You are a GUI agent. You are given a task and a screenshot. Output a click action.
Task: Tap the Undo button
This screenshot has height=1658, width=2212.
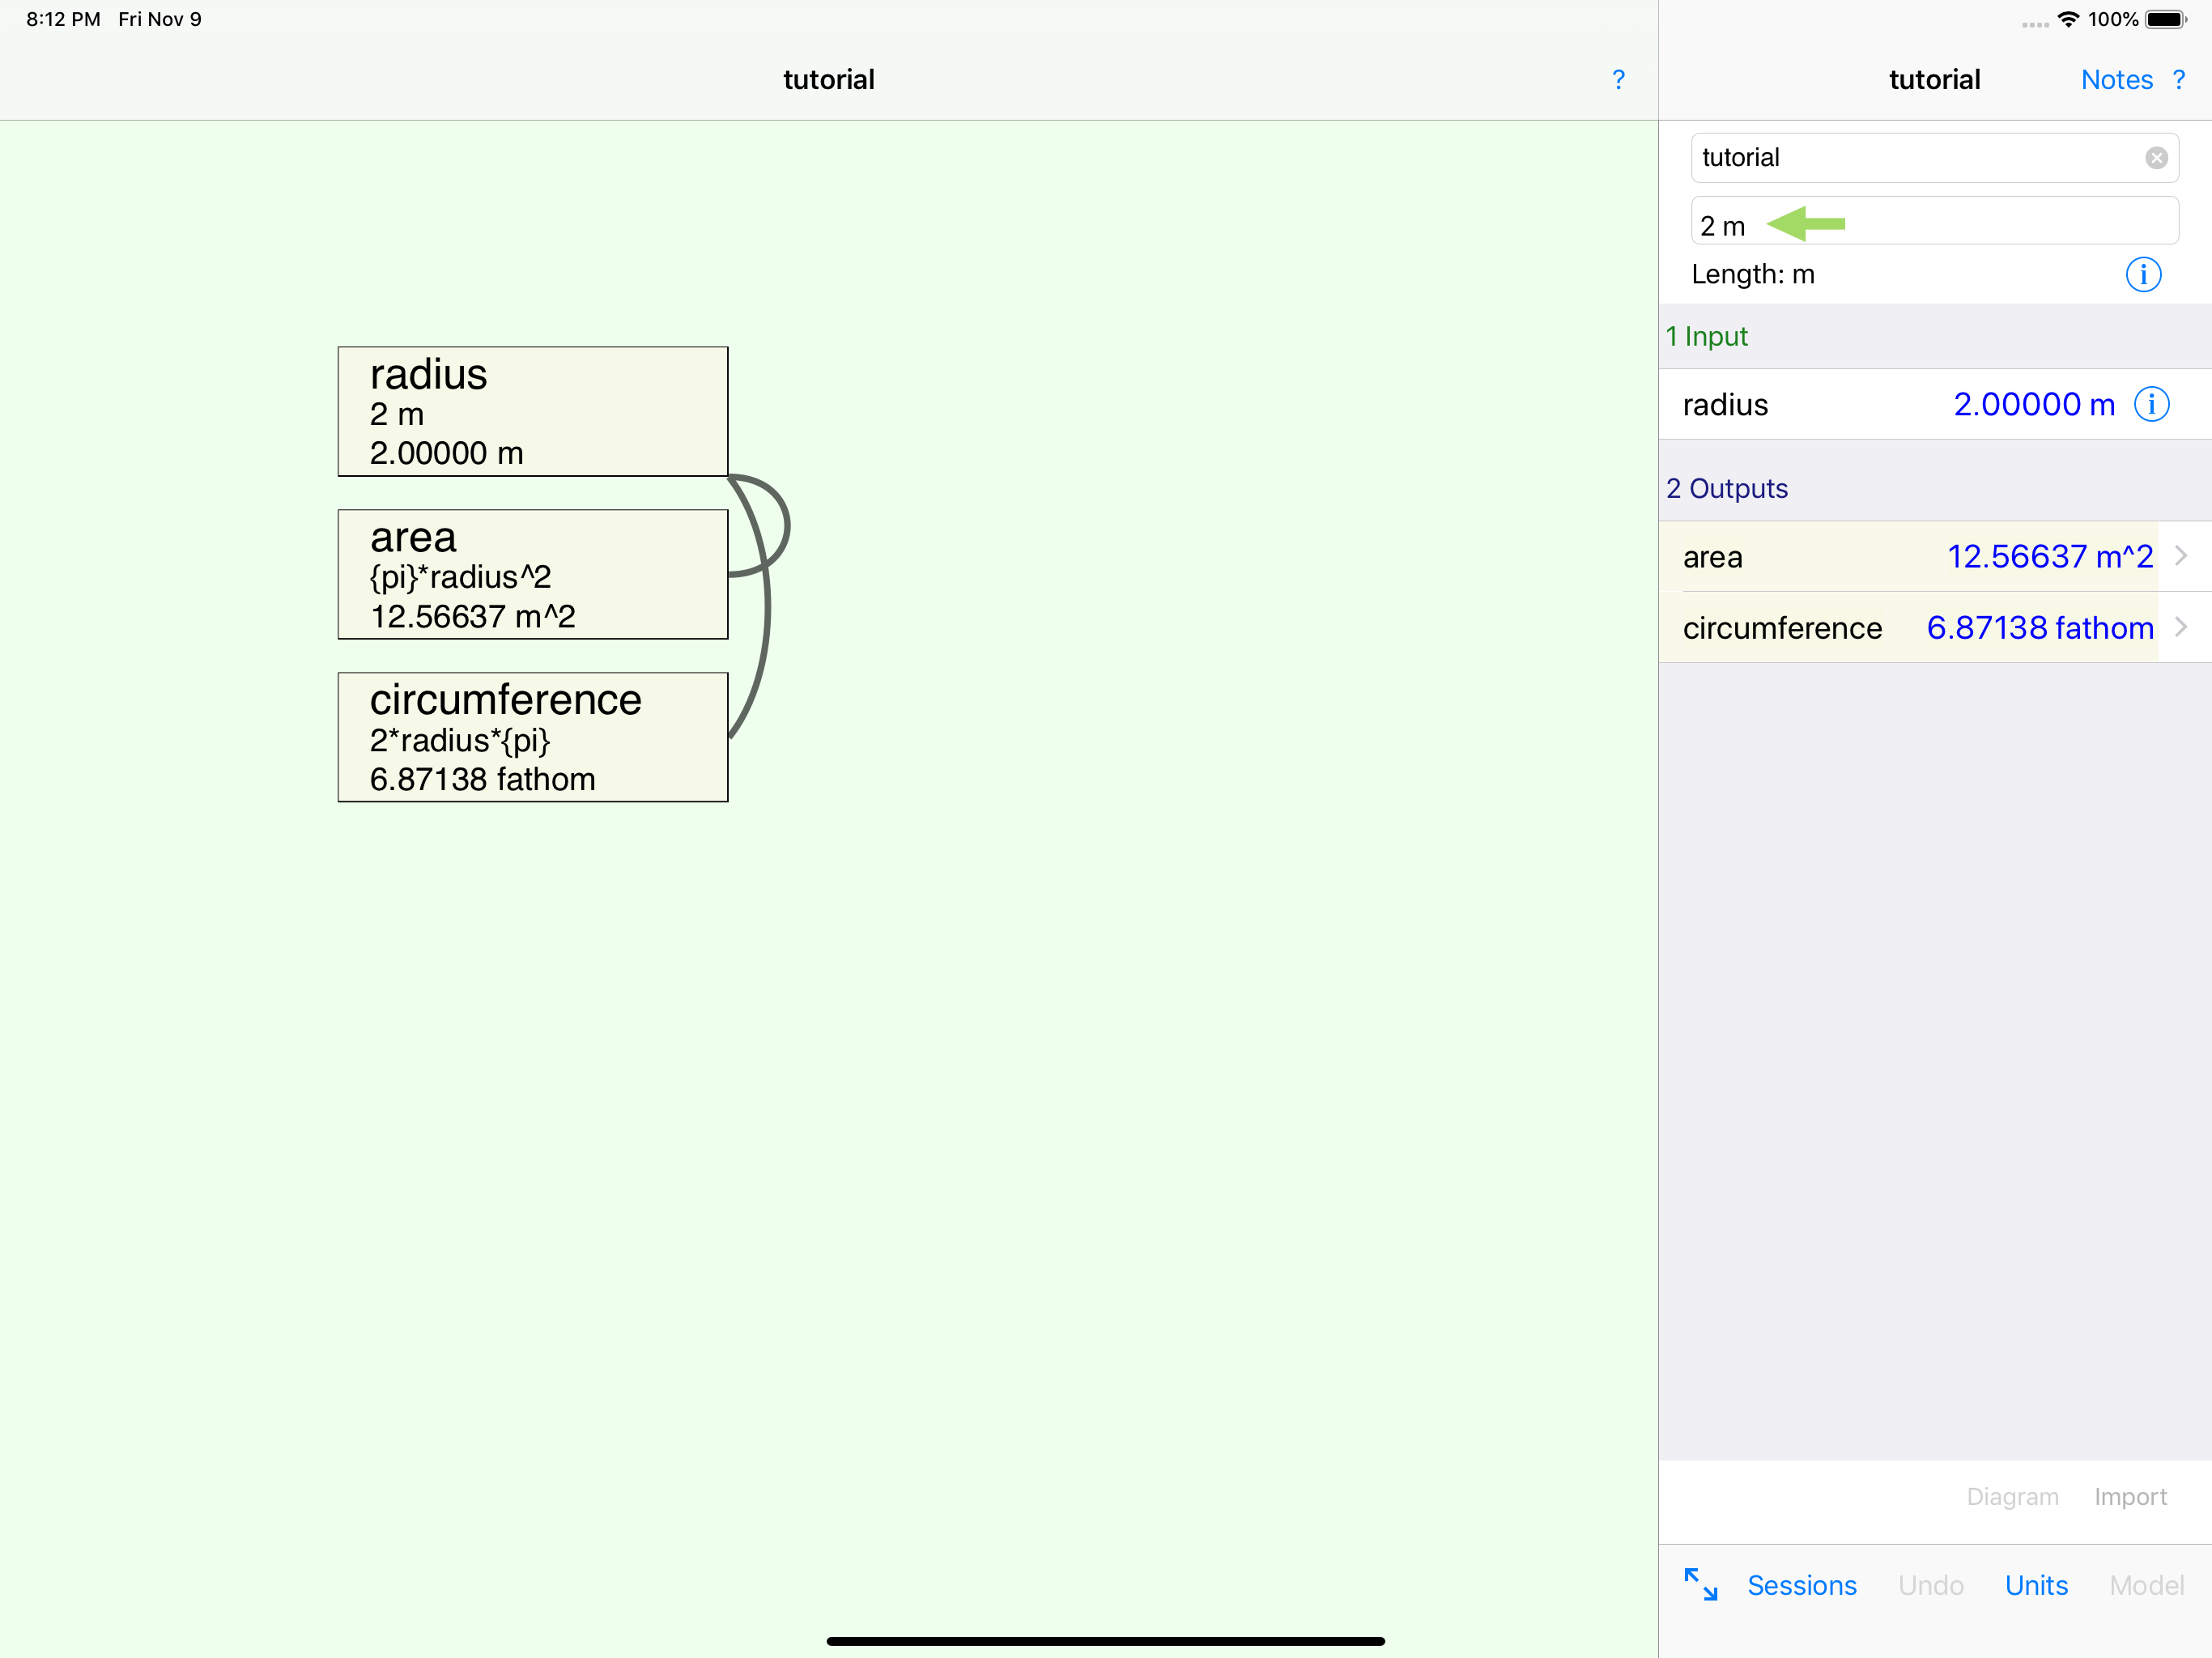point(1930,1585)
